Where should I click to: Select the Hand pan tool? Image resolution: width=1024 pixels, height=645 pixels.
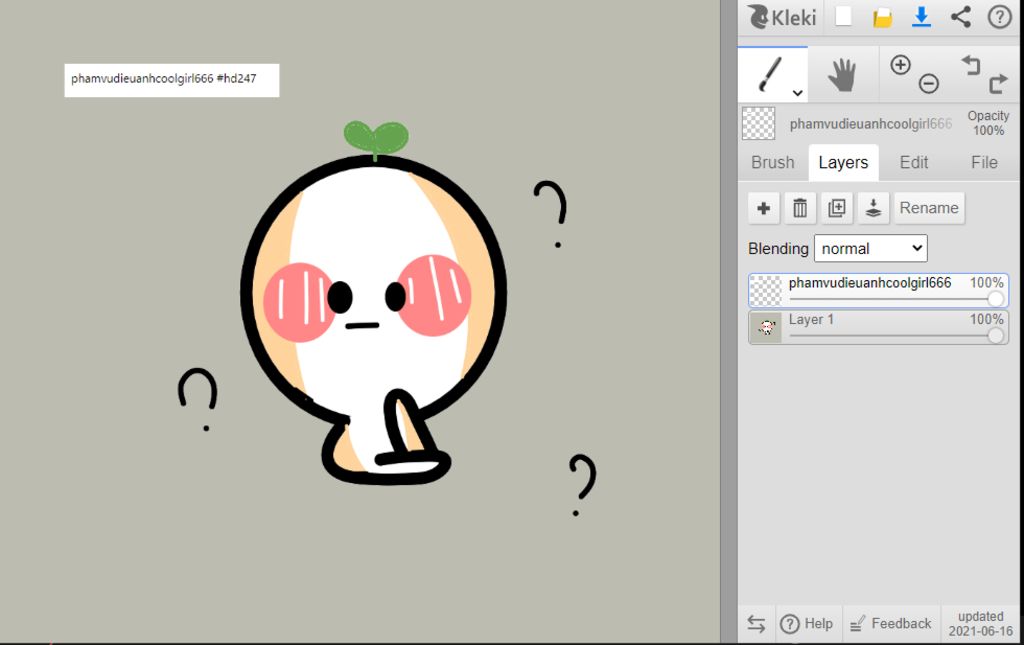point(842,74)
